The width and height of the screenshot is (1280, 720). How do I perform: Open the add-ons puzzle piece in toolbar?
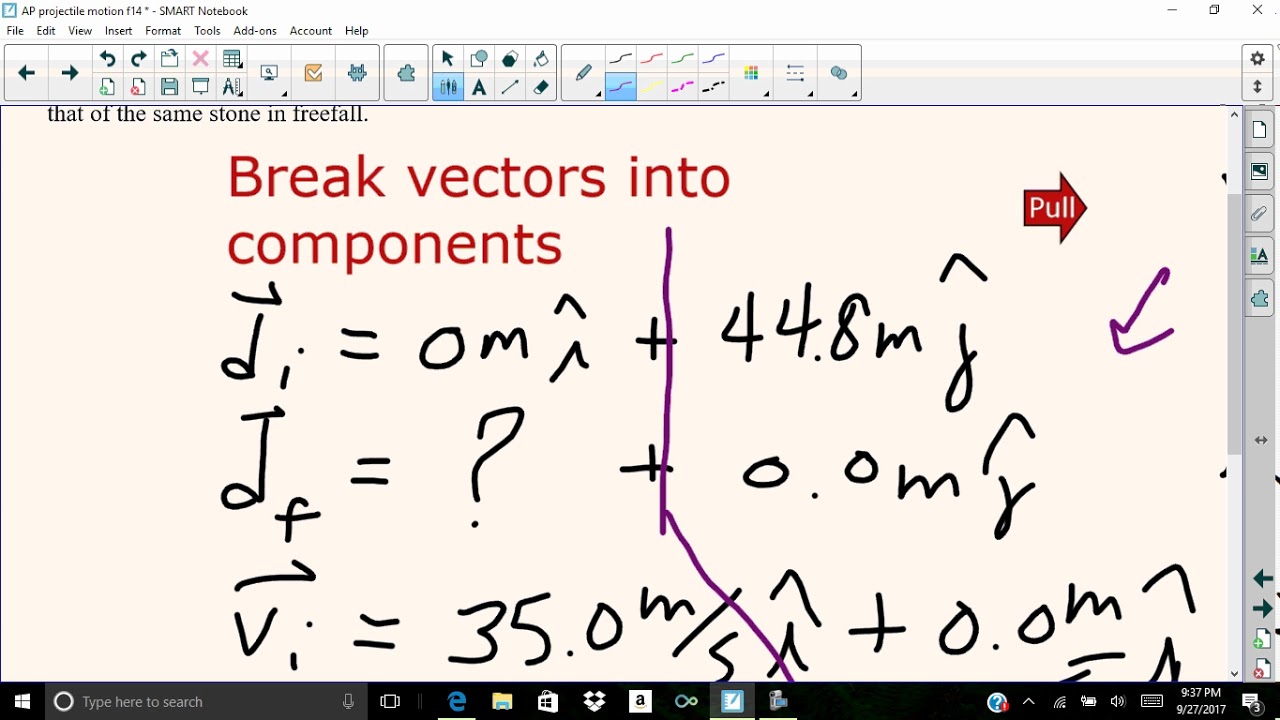406,73
